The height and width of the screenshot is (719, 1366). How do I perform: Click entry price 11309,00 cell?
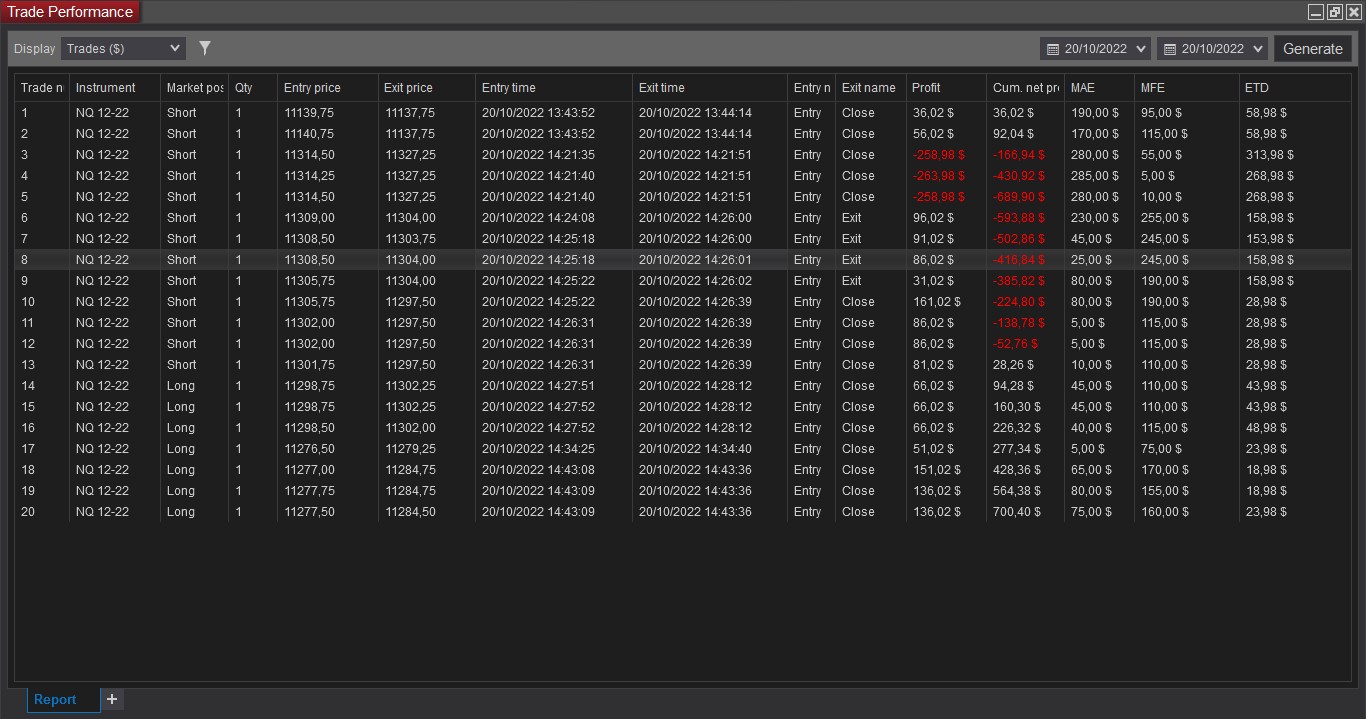pyautogui.click(x=309, y=218)
